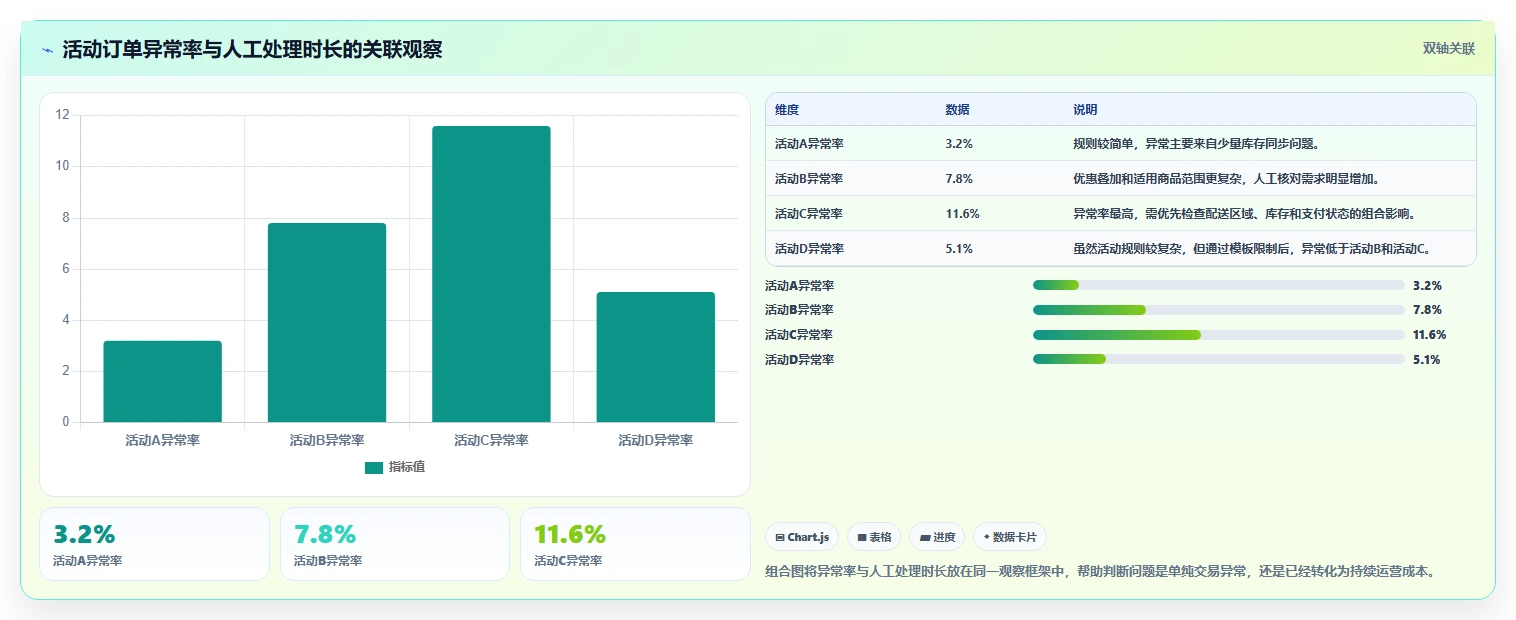
Task: Click the tallest bar, 活动C异常率
Action: click(491, 274)
